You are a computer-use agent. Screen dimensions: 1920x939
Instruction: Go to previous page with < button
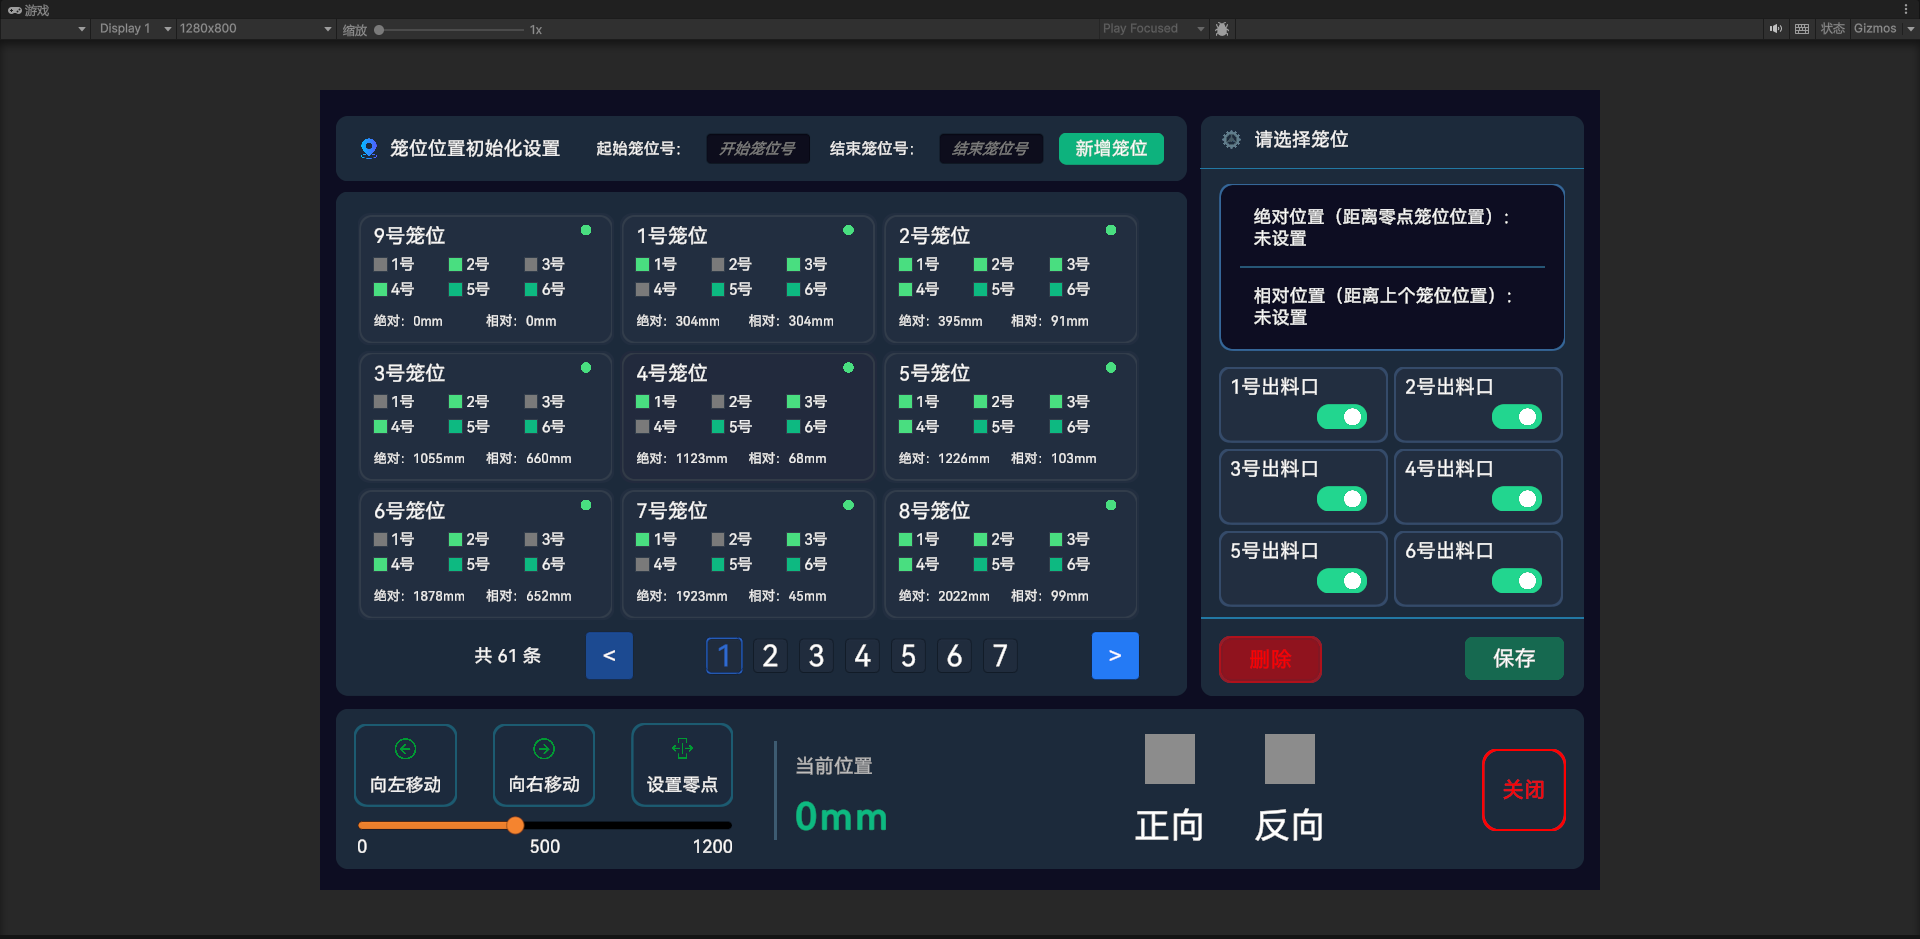609,656
